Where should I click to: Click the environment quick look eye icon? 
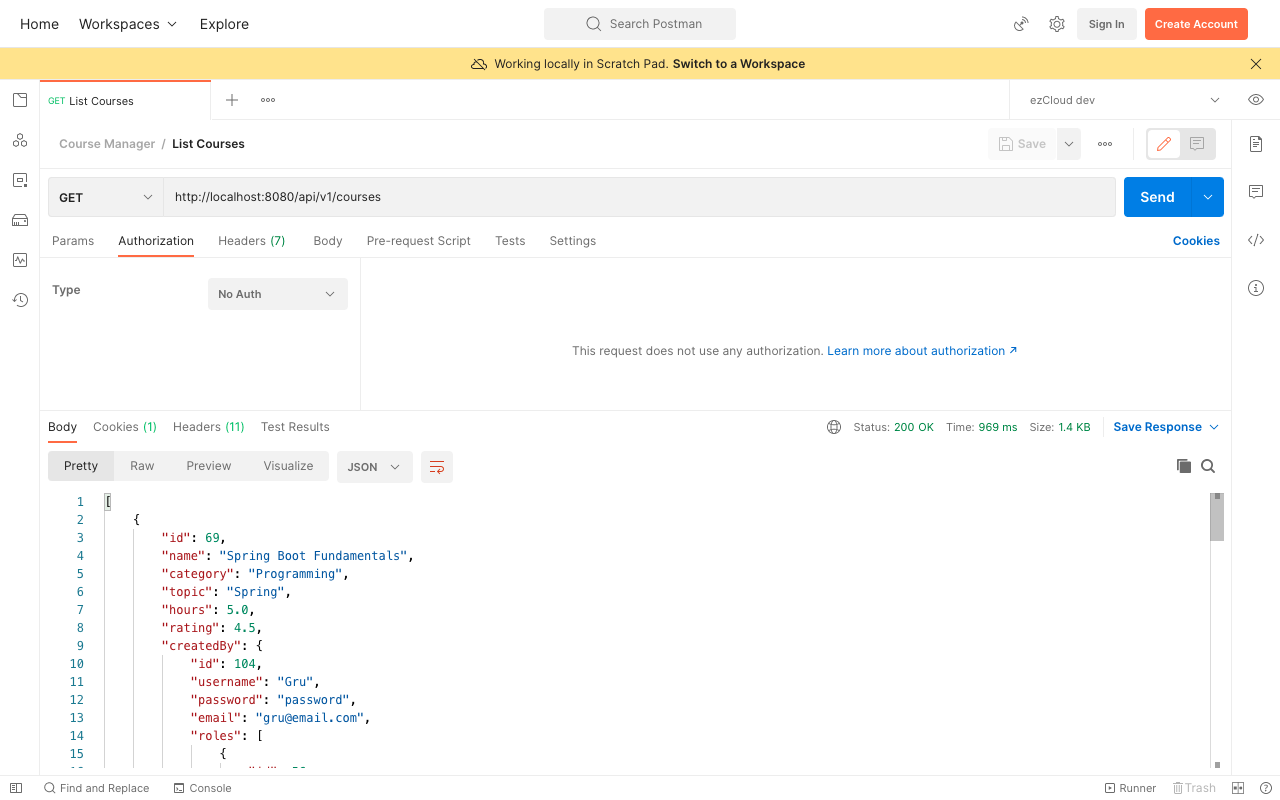click(x=1256, y=100)
